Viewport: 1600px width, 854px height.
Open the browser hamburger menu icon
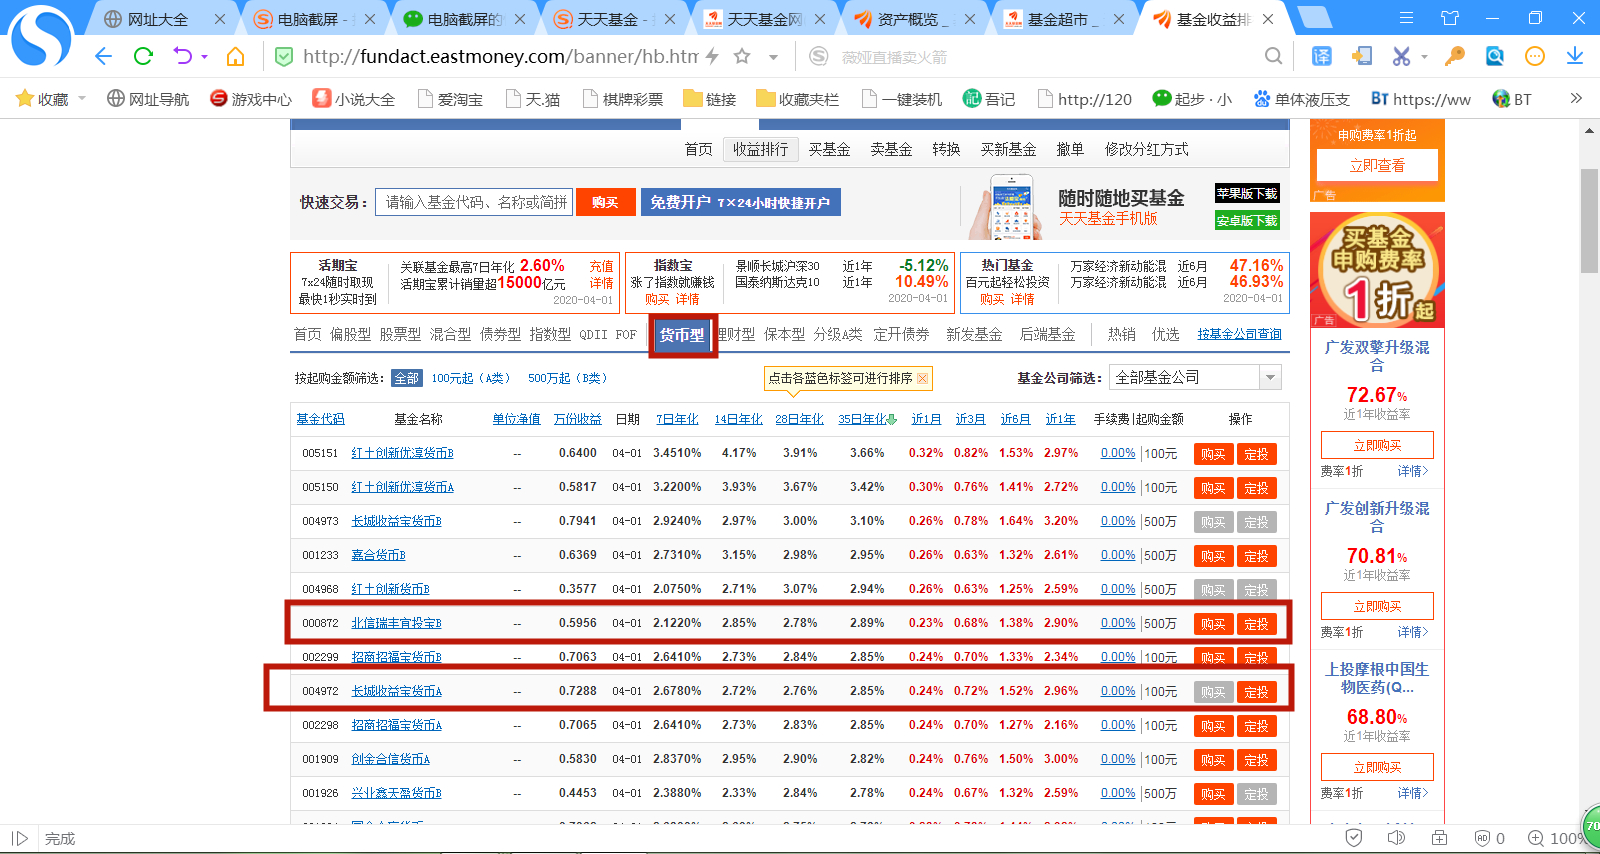tap(1407, 18)
